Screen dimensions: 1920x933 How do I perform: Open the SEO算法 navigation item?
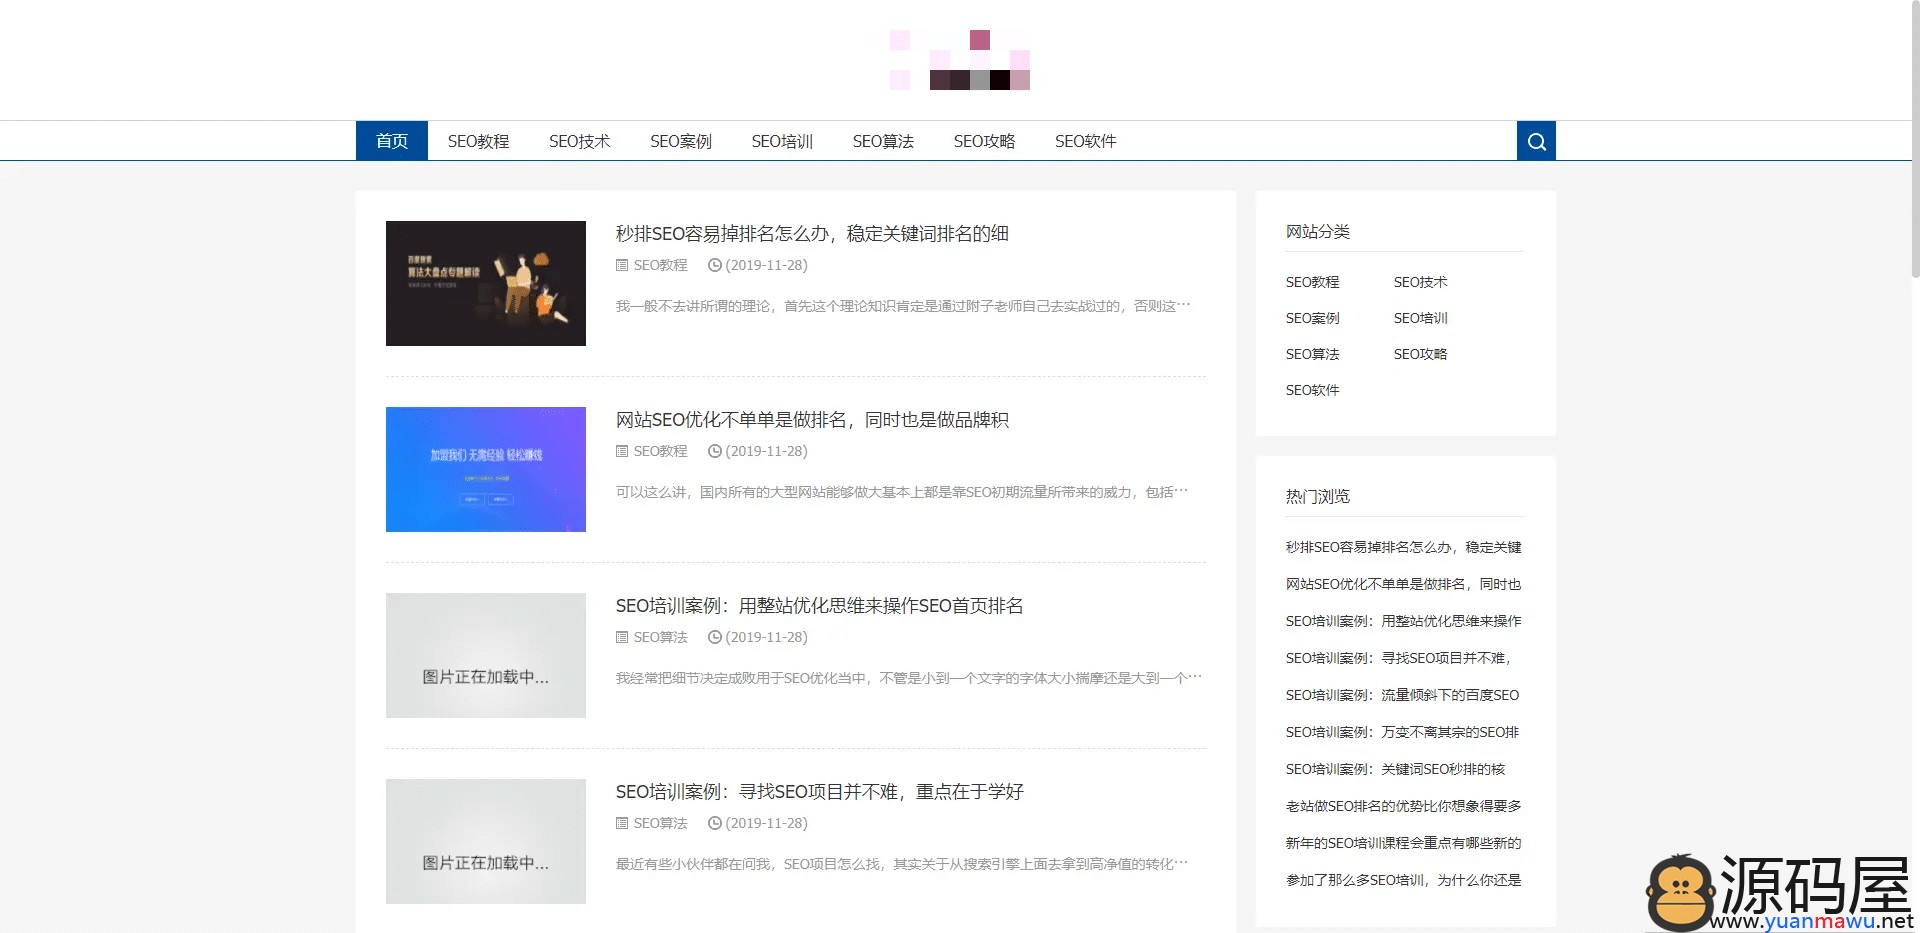pos(883,141)
